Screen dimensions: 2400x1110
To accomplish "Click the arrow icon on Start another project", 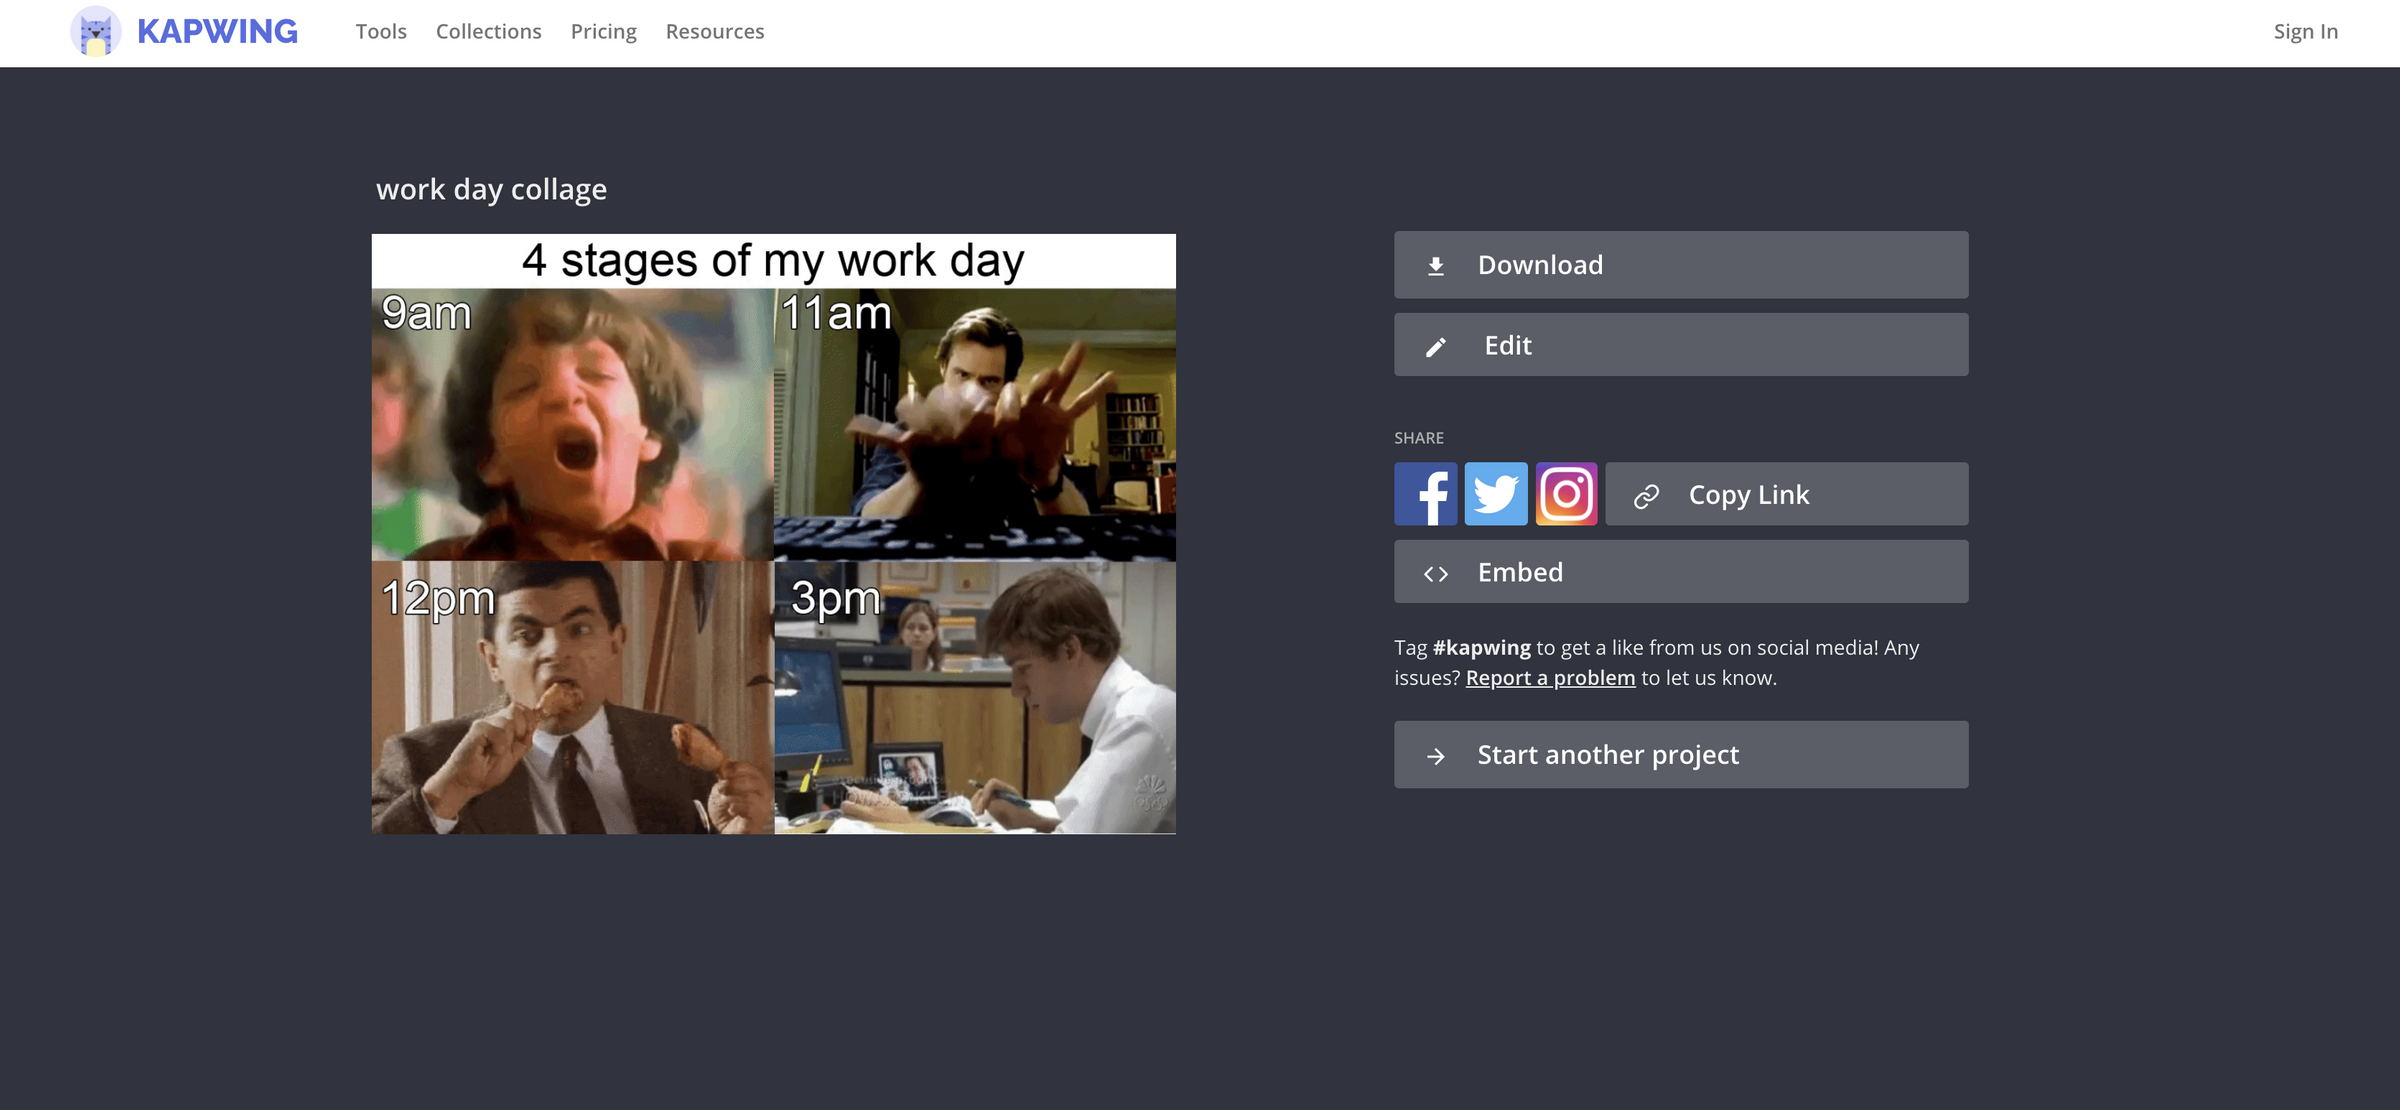I will pyautogui.click(x=1436, y=755).
